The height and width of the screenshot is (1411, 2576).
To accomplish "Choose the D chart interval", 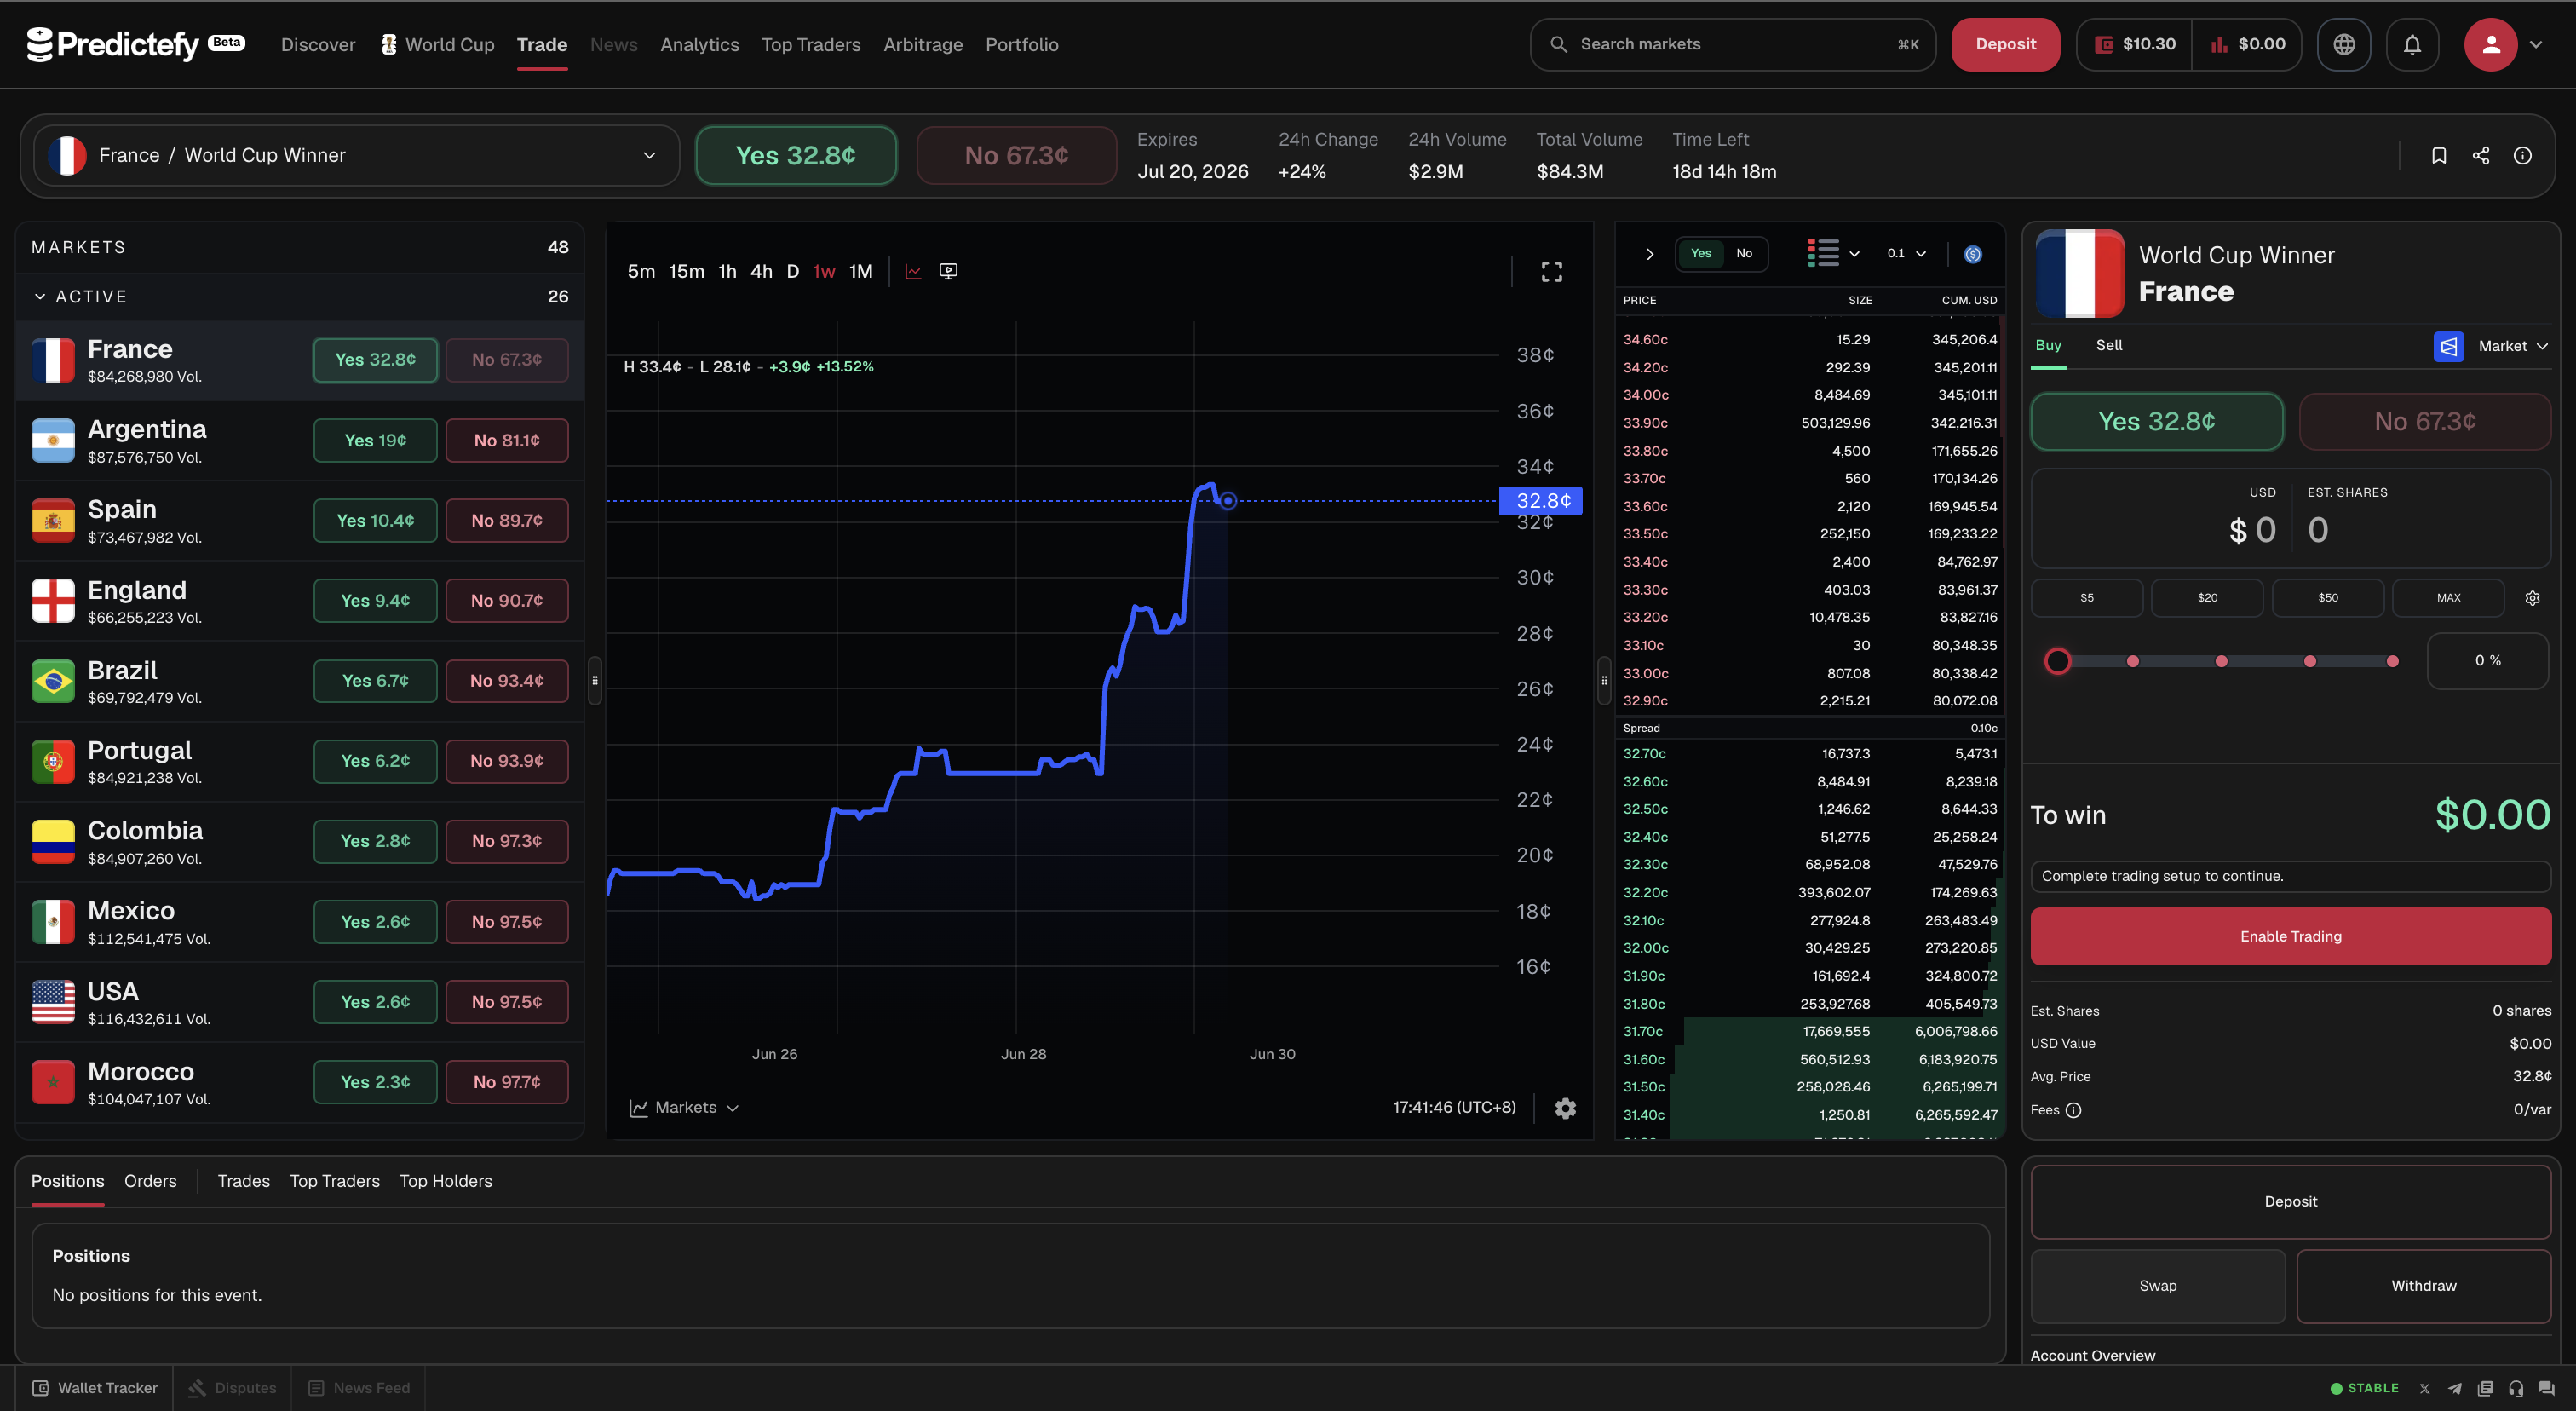I will tap(792, 271).
